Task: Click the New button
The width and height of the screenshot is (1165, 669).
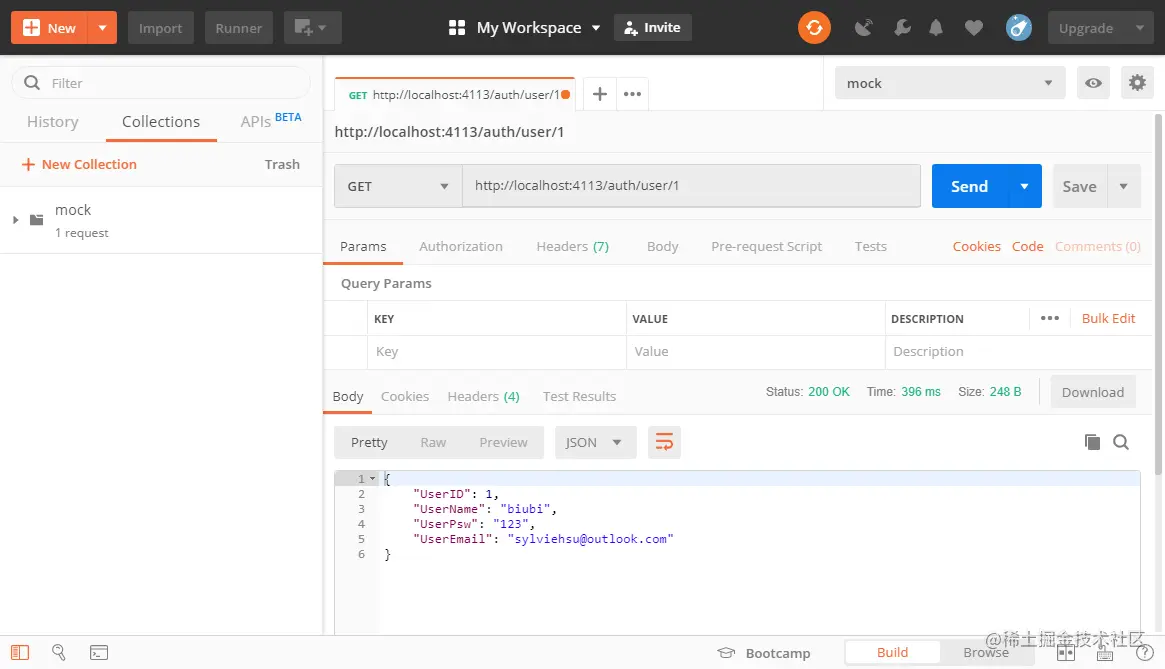Action: pyautogui.click(x=49, y=28)
